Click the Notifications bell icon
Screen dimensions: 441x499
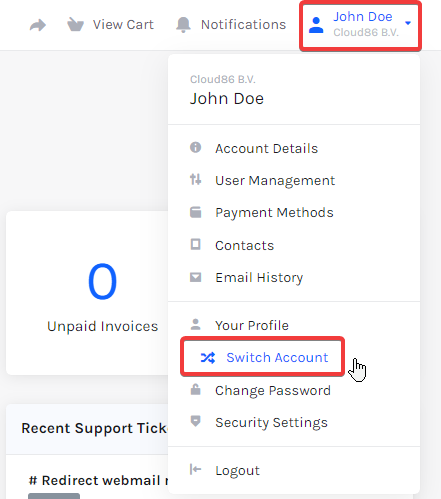[x=183, y=25]
